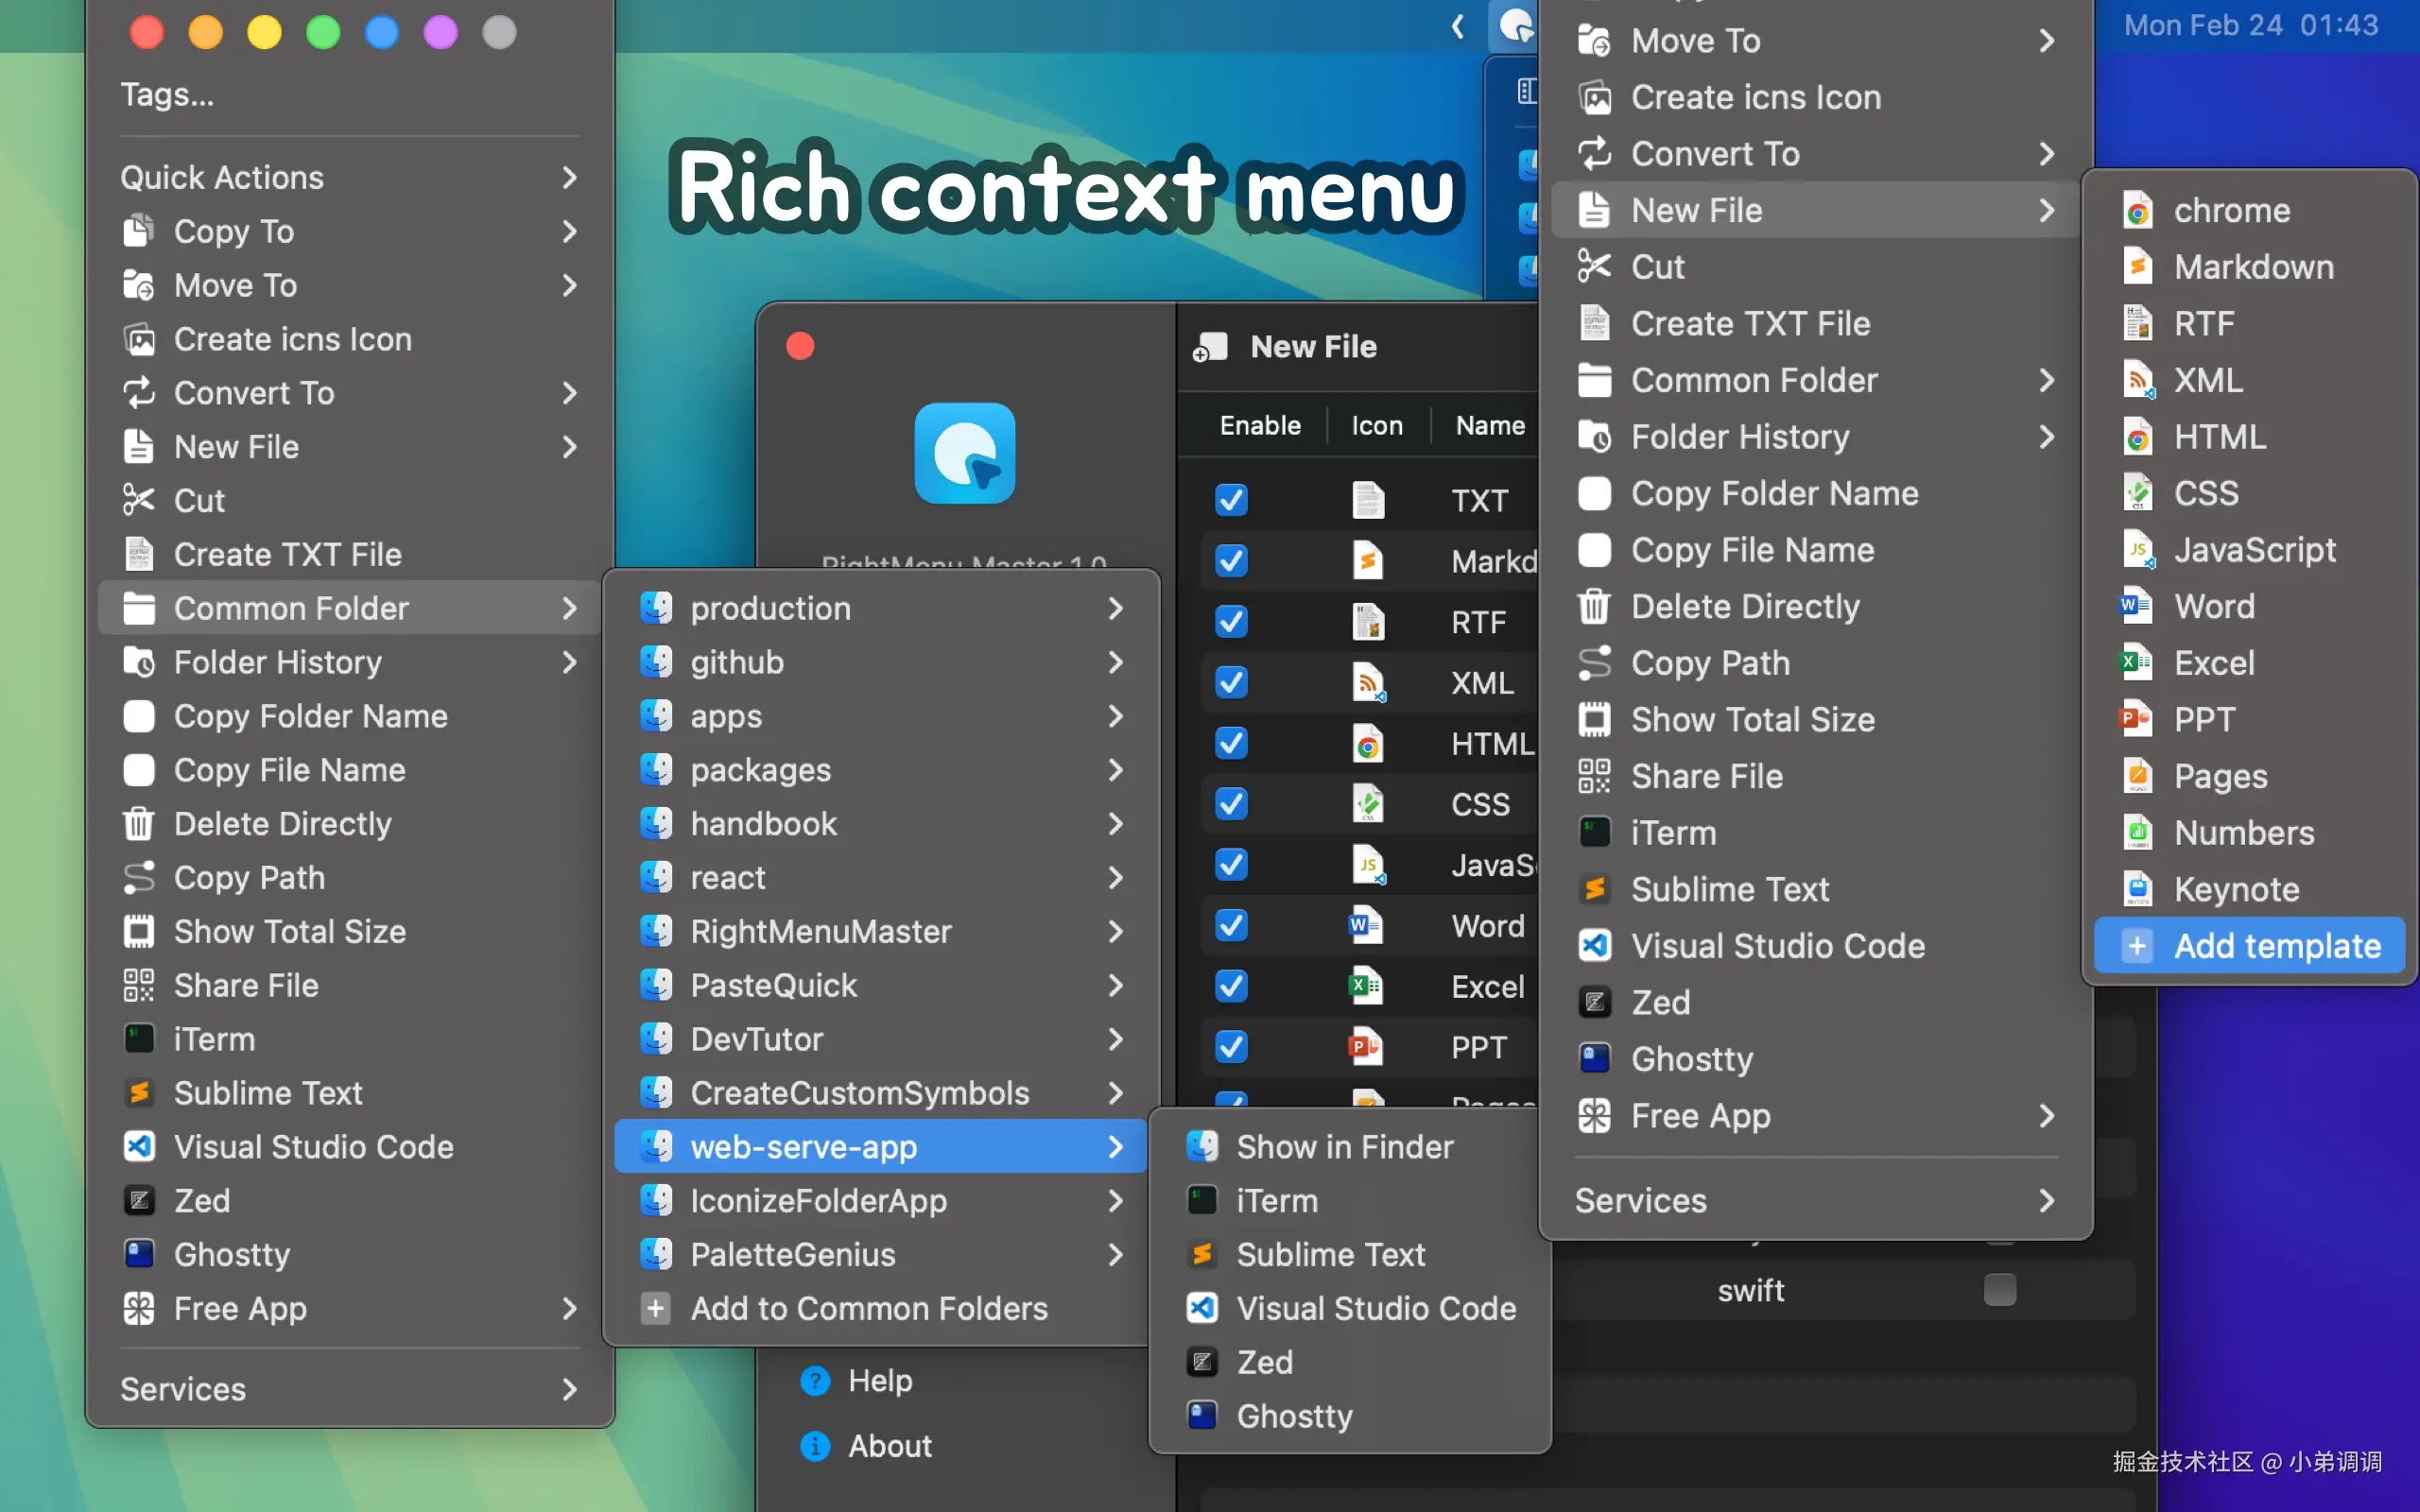Click the Word document icon in the New File submenu

click(2137, 606)
